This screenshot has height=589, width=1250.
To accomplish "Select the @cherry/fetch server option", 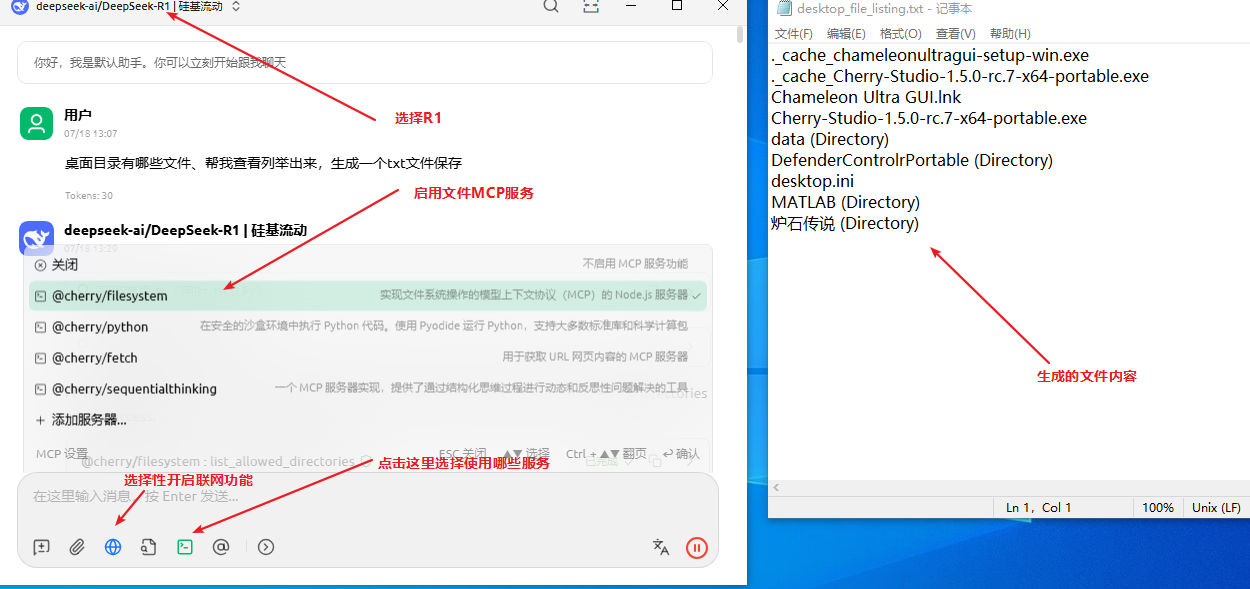I will point(95,358).
